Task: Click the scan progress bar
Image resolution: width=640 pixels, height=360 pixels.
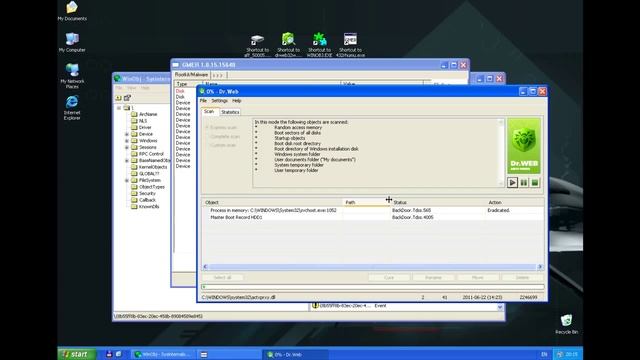Action: click(x=373, y=287)
